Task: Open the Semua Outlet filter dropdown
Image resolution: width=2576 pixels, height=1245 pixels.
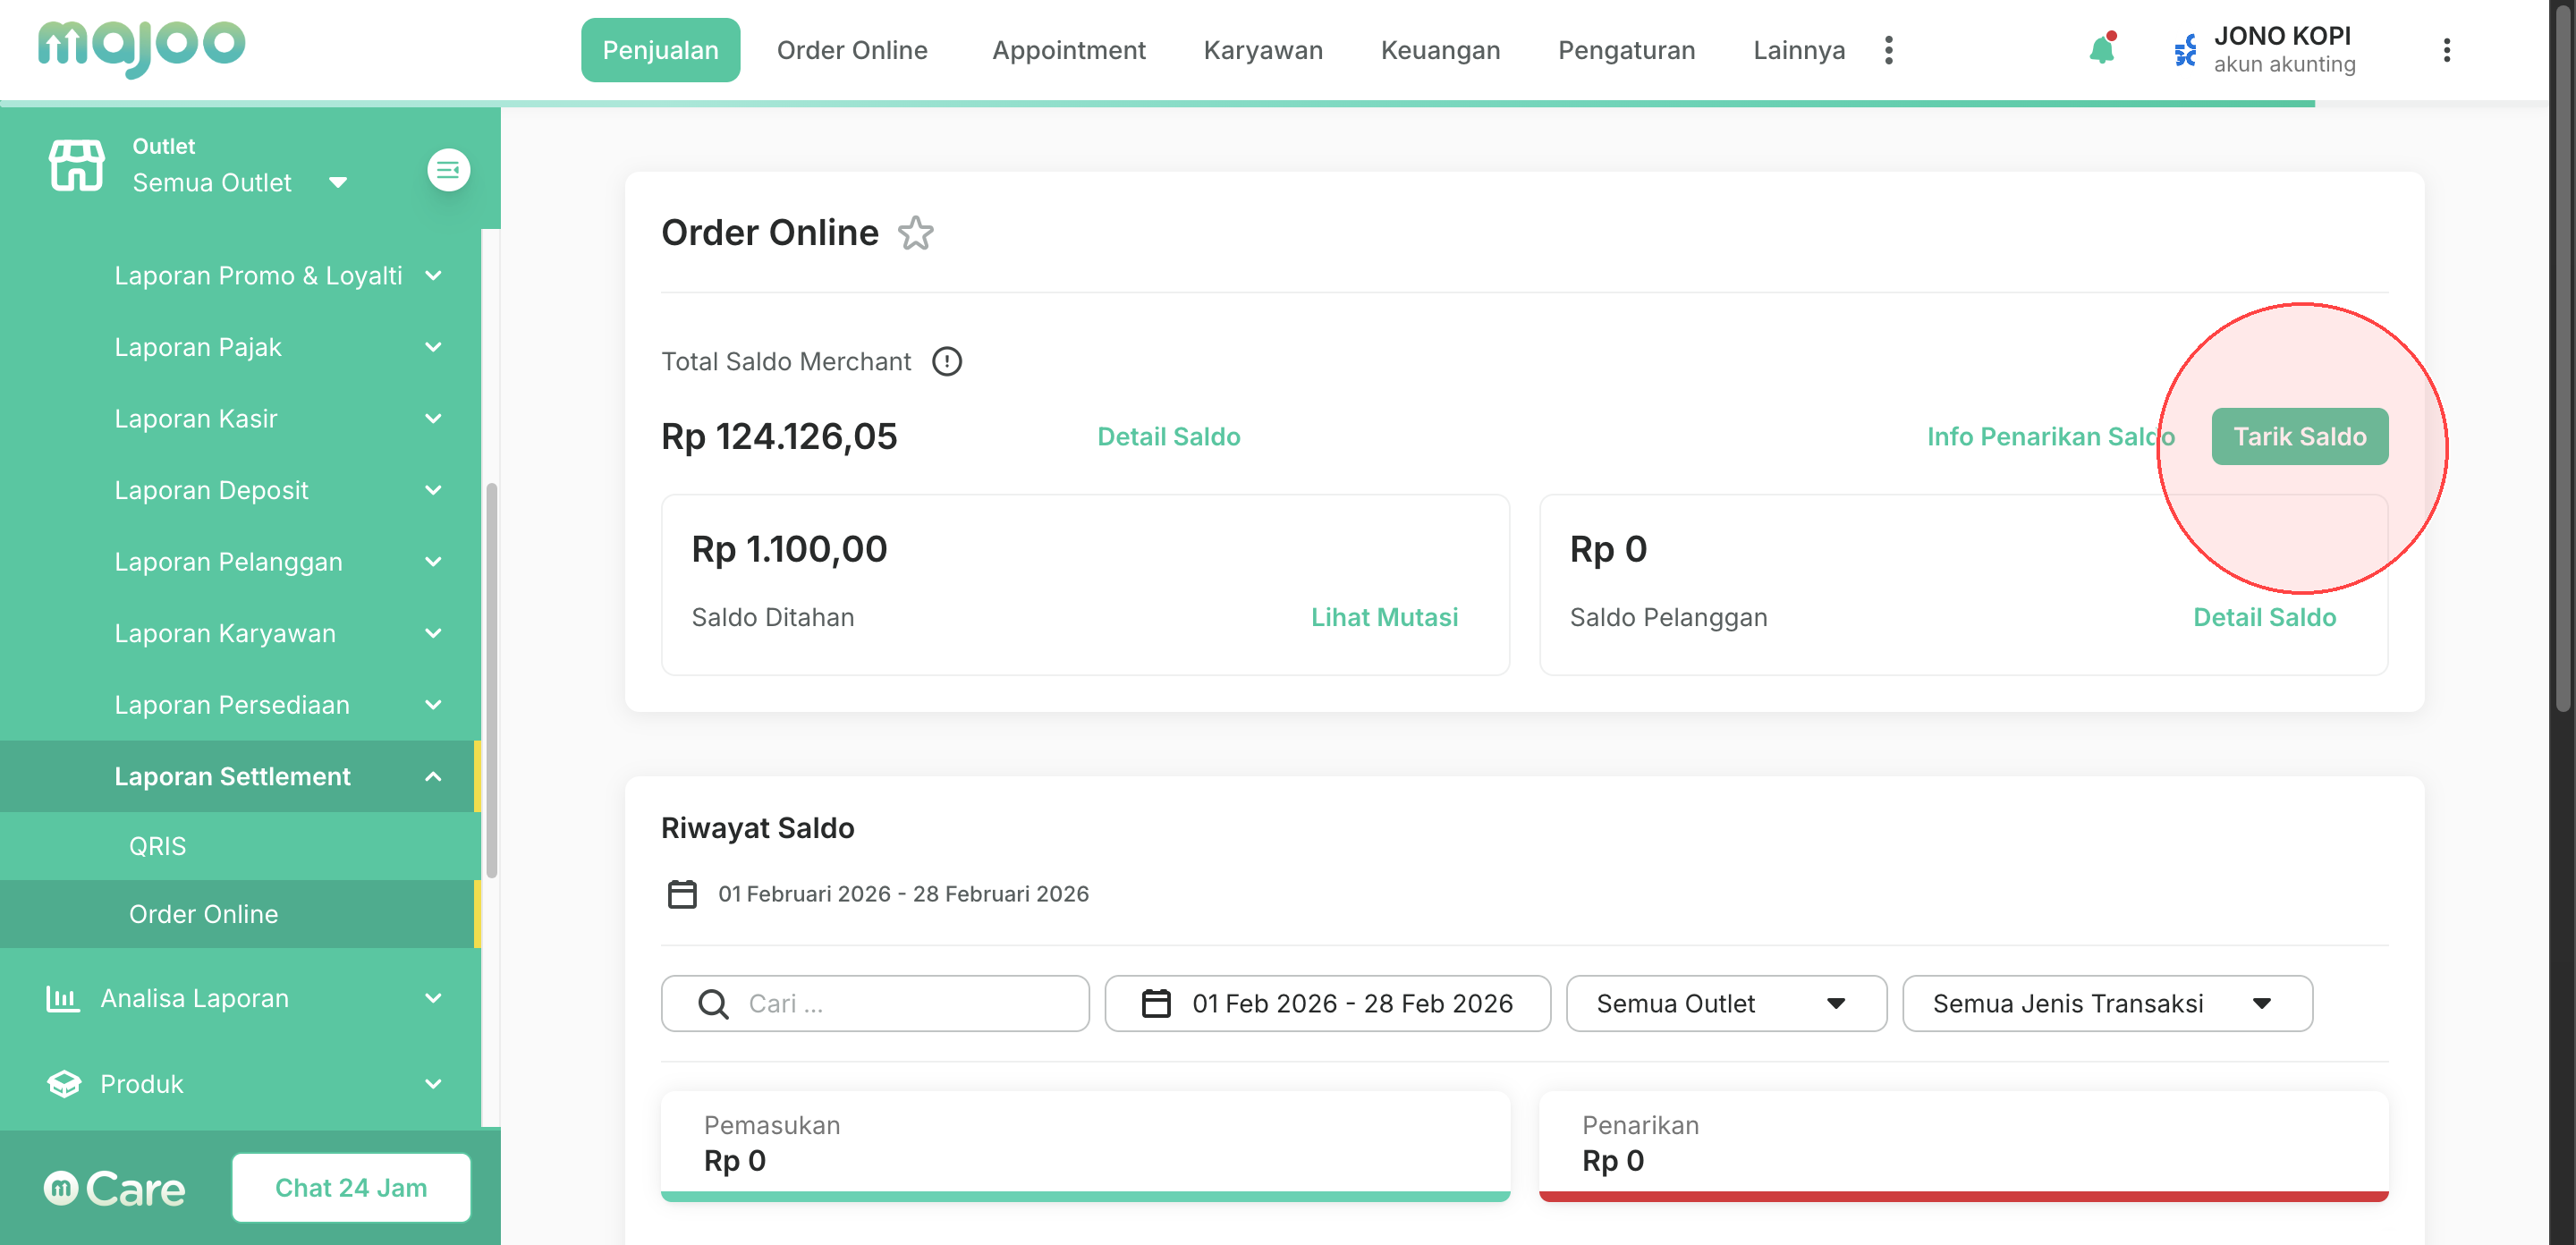Action: 1725,1003
